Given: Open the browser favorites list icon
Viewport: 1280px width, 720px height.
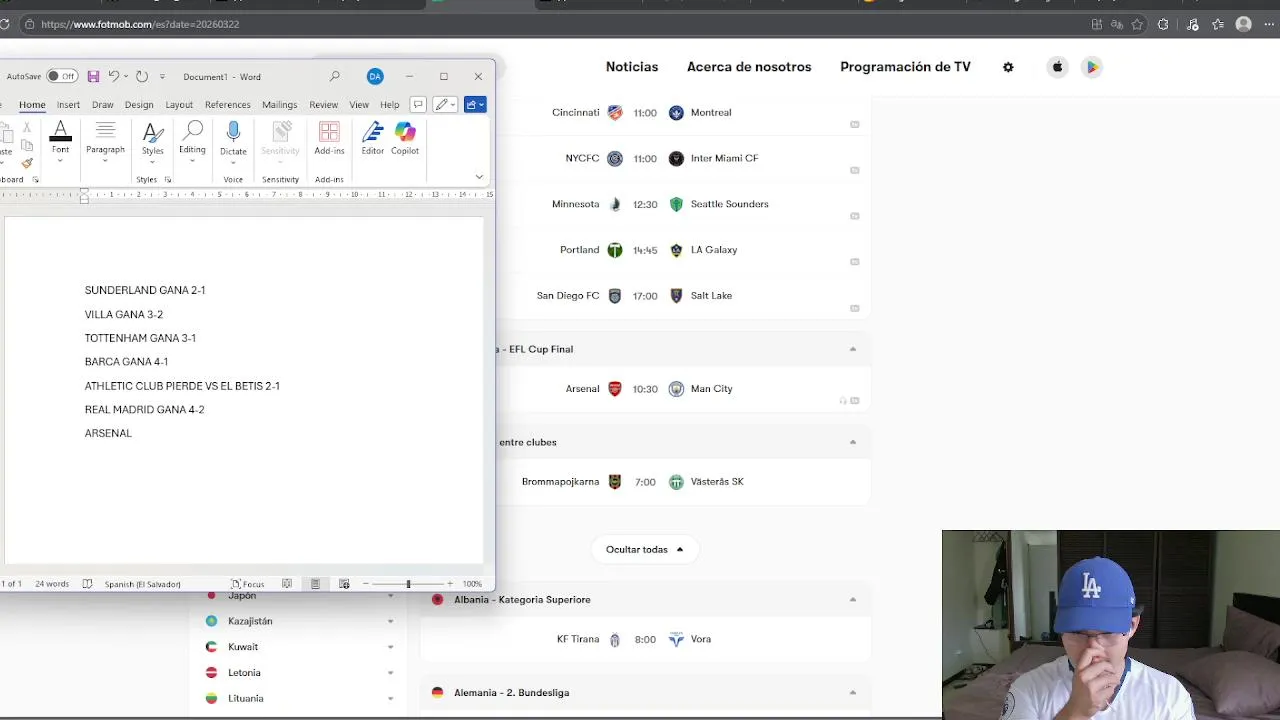Looking at the screenshot, I should 1217,24.
